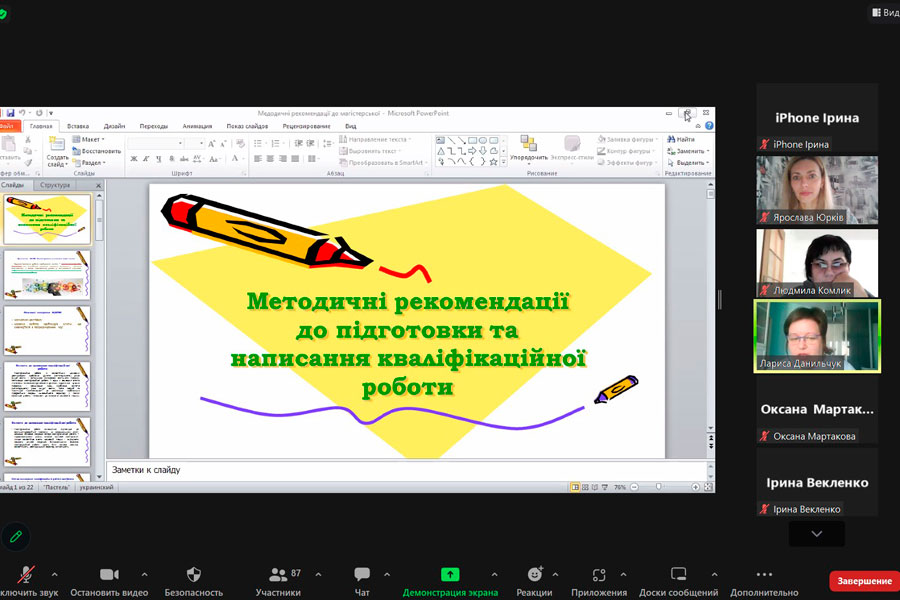
Task: Select the text box shape icon
Action: (440, 140)
